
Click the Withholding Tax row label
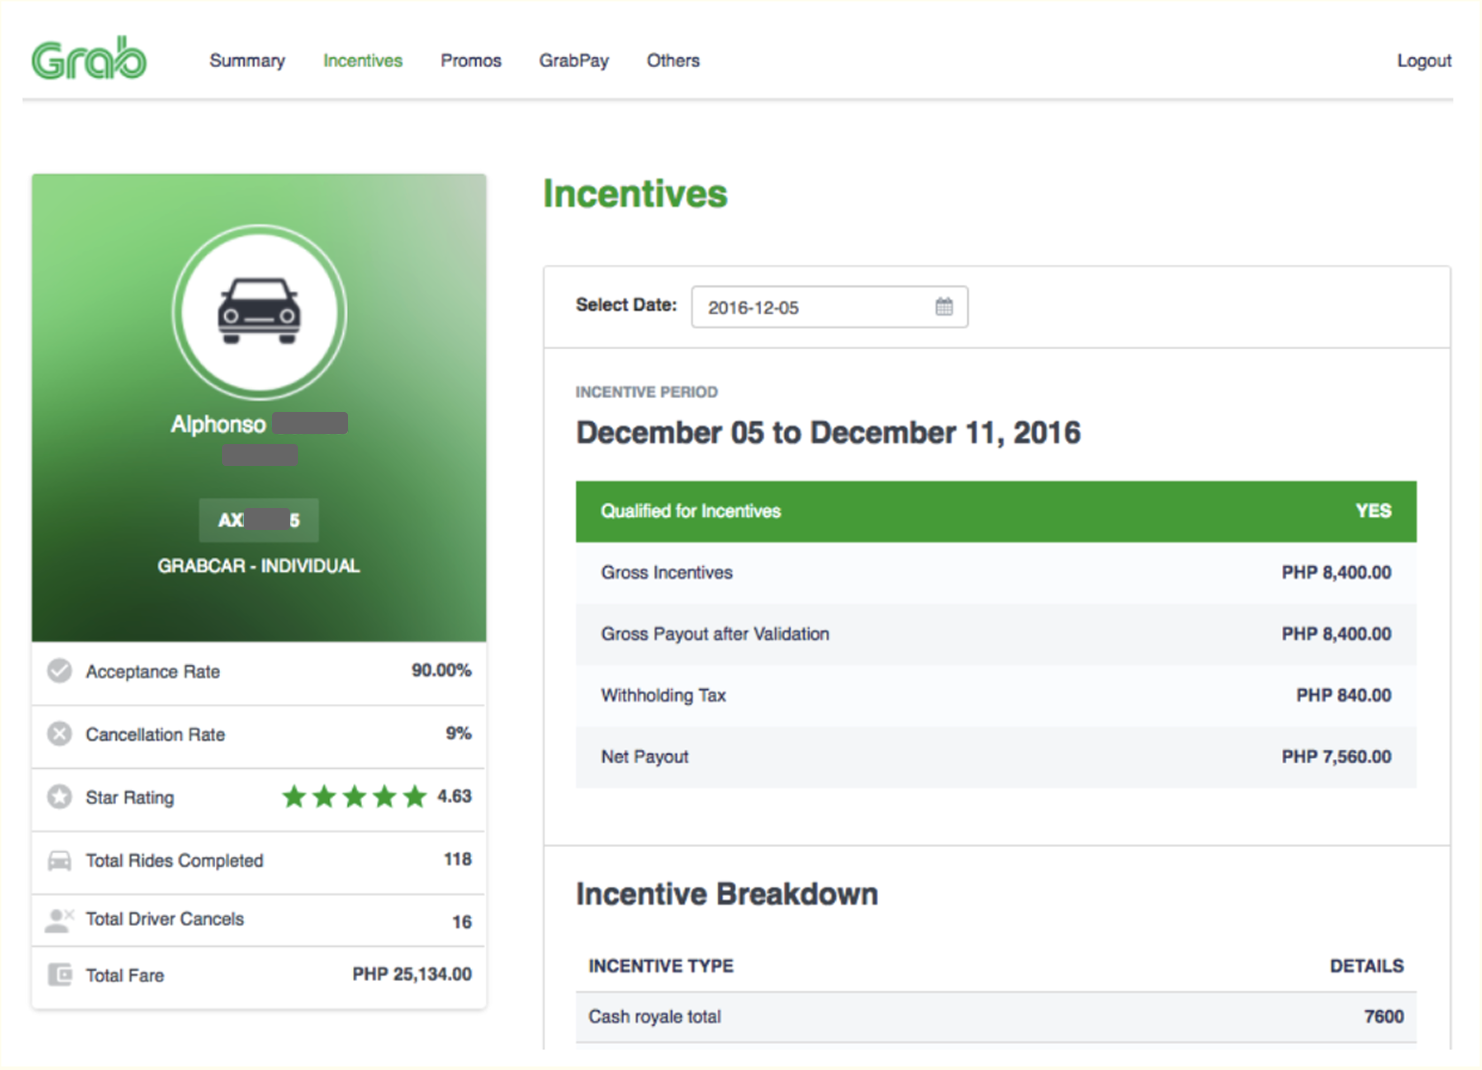663,695
